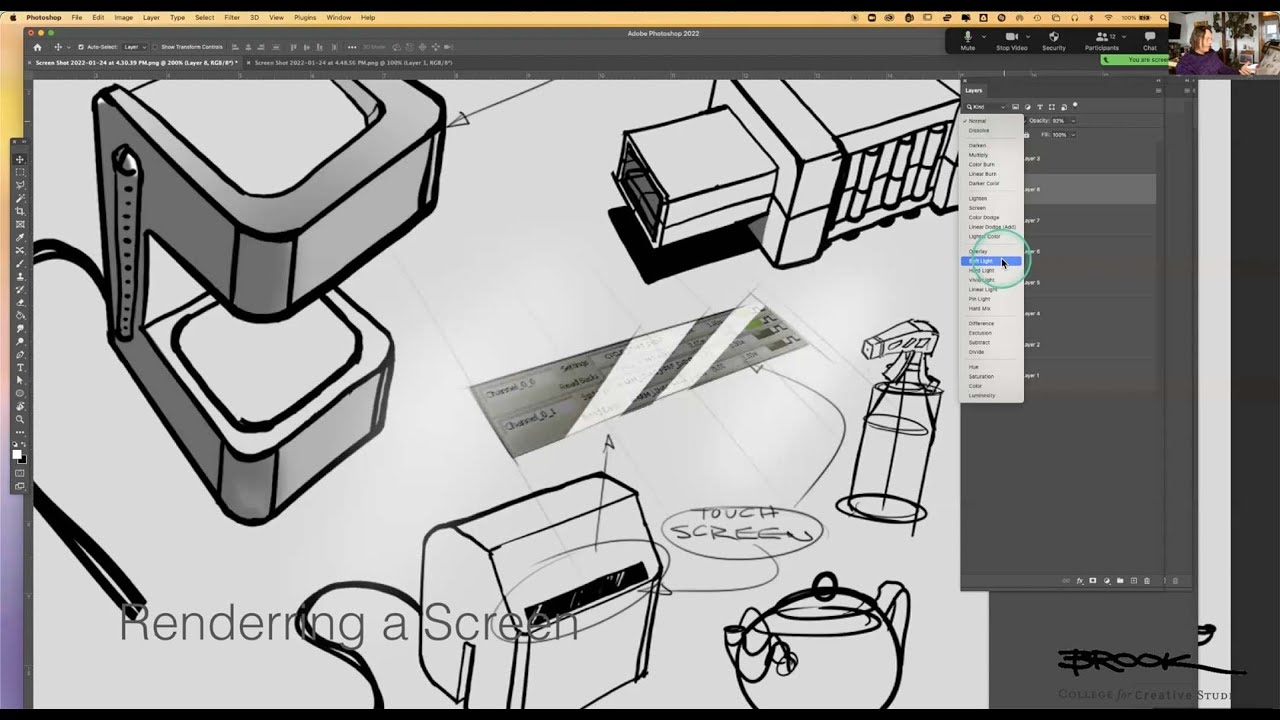Click the Add Layer Mask icon

click(x=1093, y=580)
